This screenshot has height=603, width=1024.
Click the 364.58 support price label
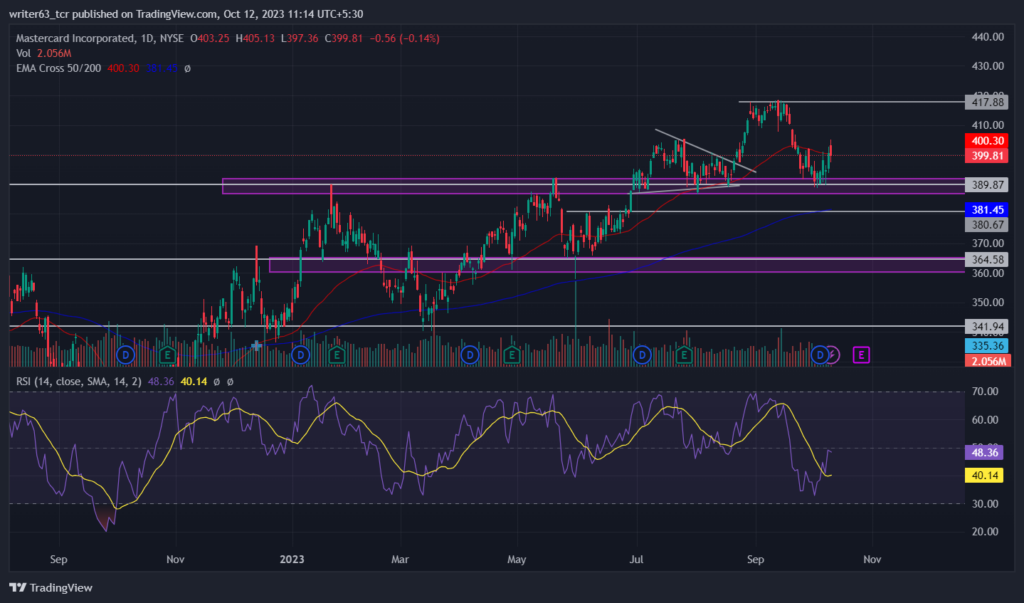[x=987, y=259]
